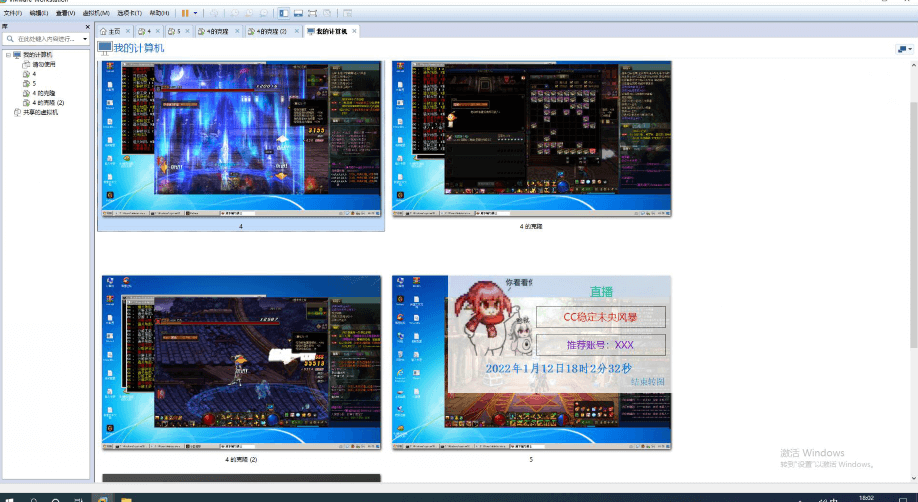
Task: Open the 编辑(E) menu
Action: 39,13
